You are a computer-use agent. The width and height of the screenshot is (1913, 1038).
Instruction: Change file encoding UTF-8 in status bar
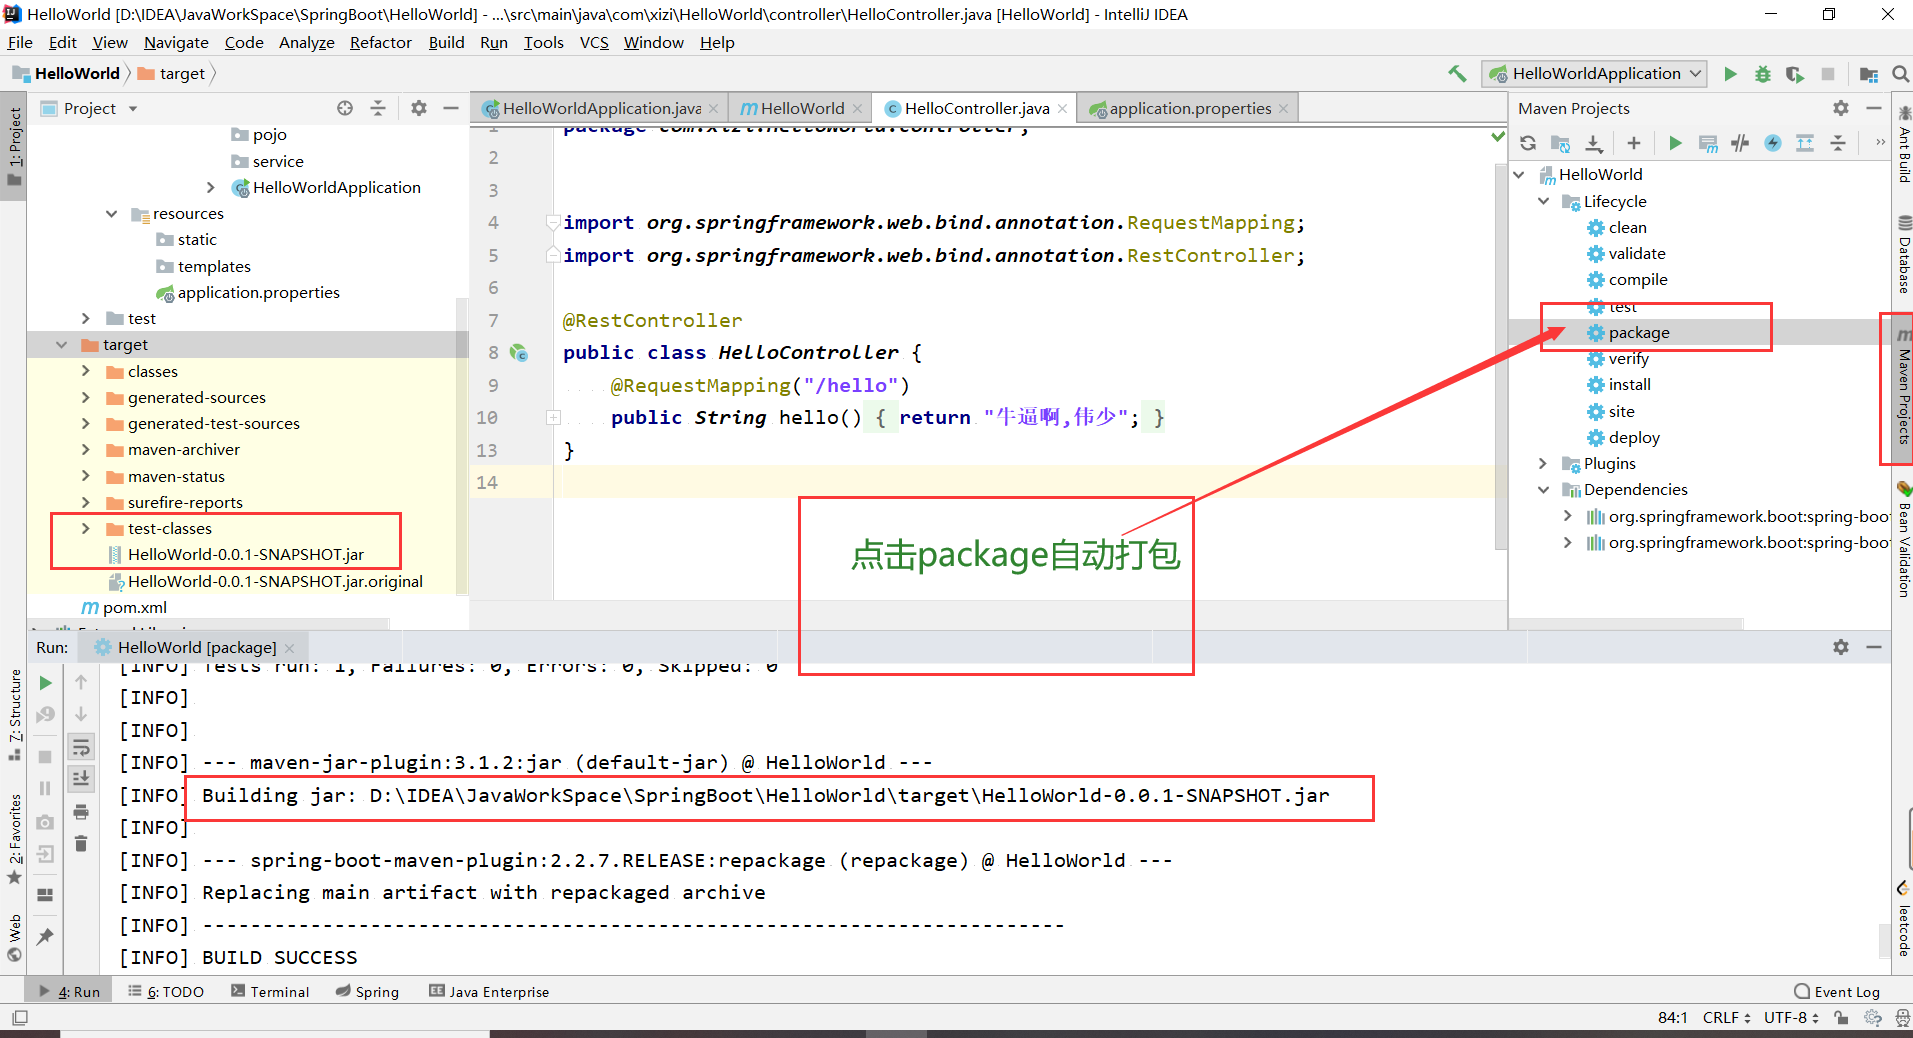[x=1791, y=1017]
